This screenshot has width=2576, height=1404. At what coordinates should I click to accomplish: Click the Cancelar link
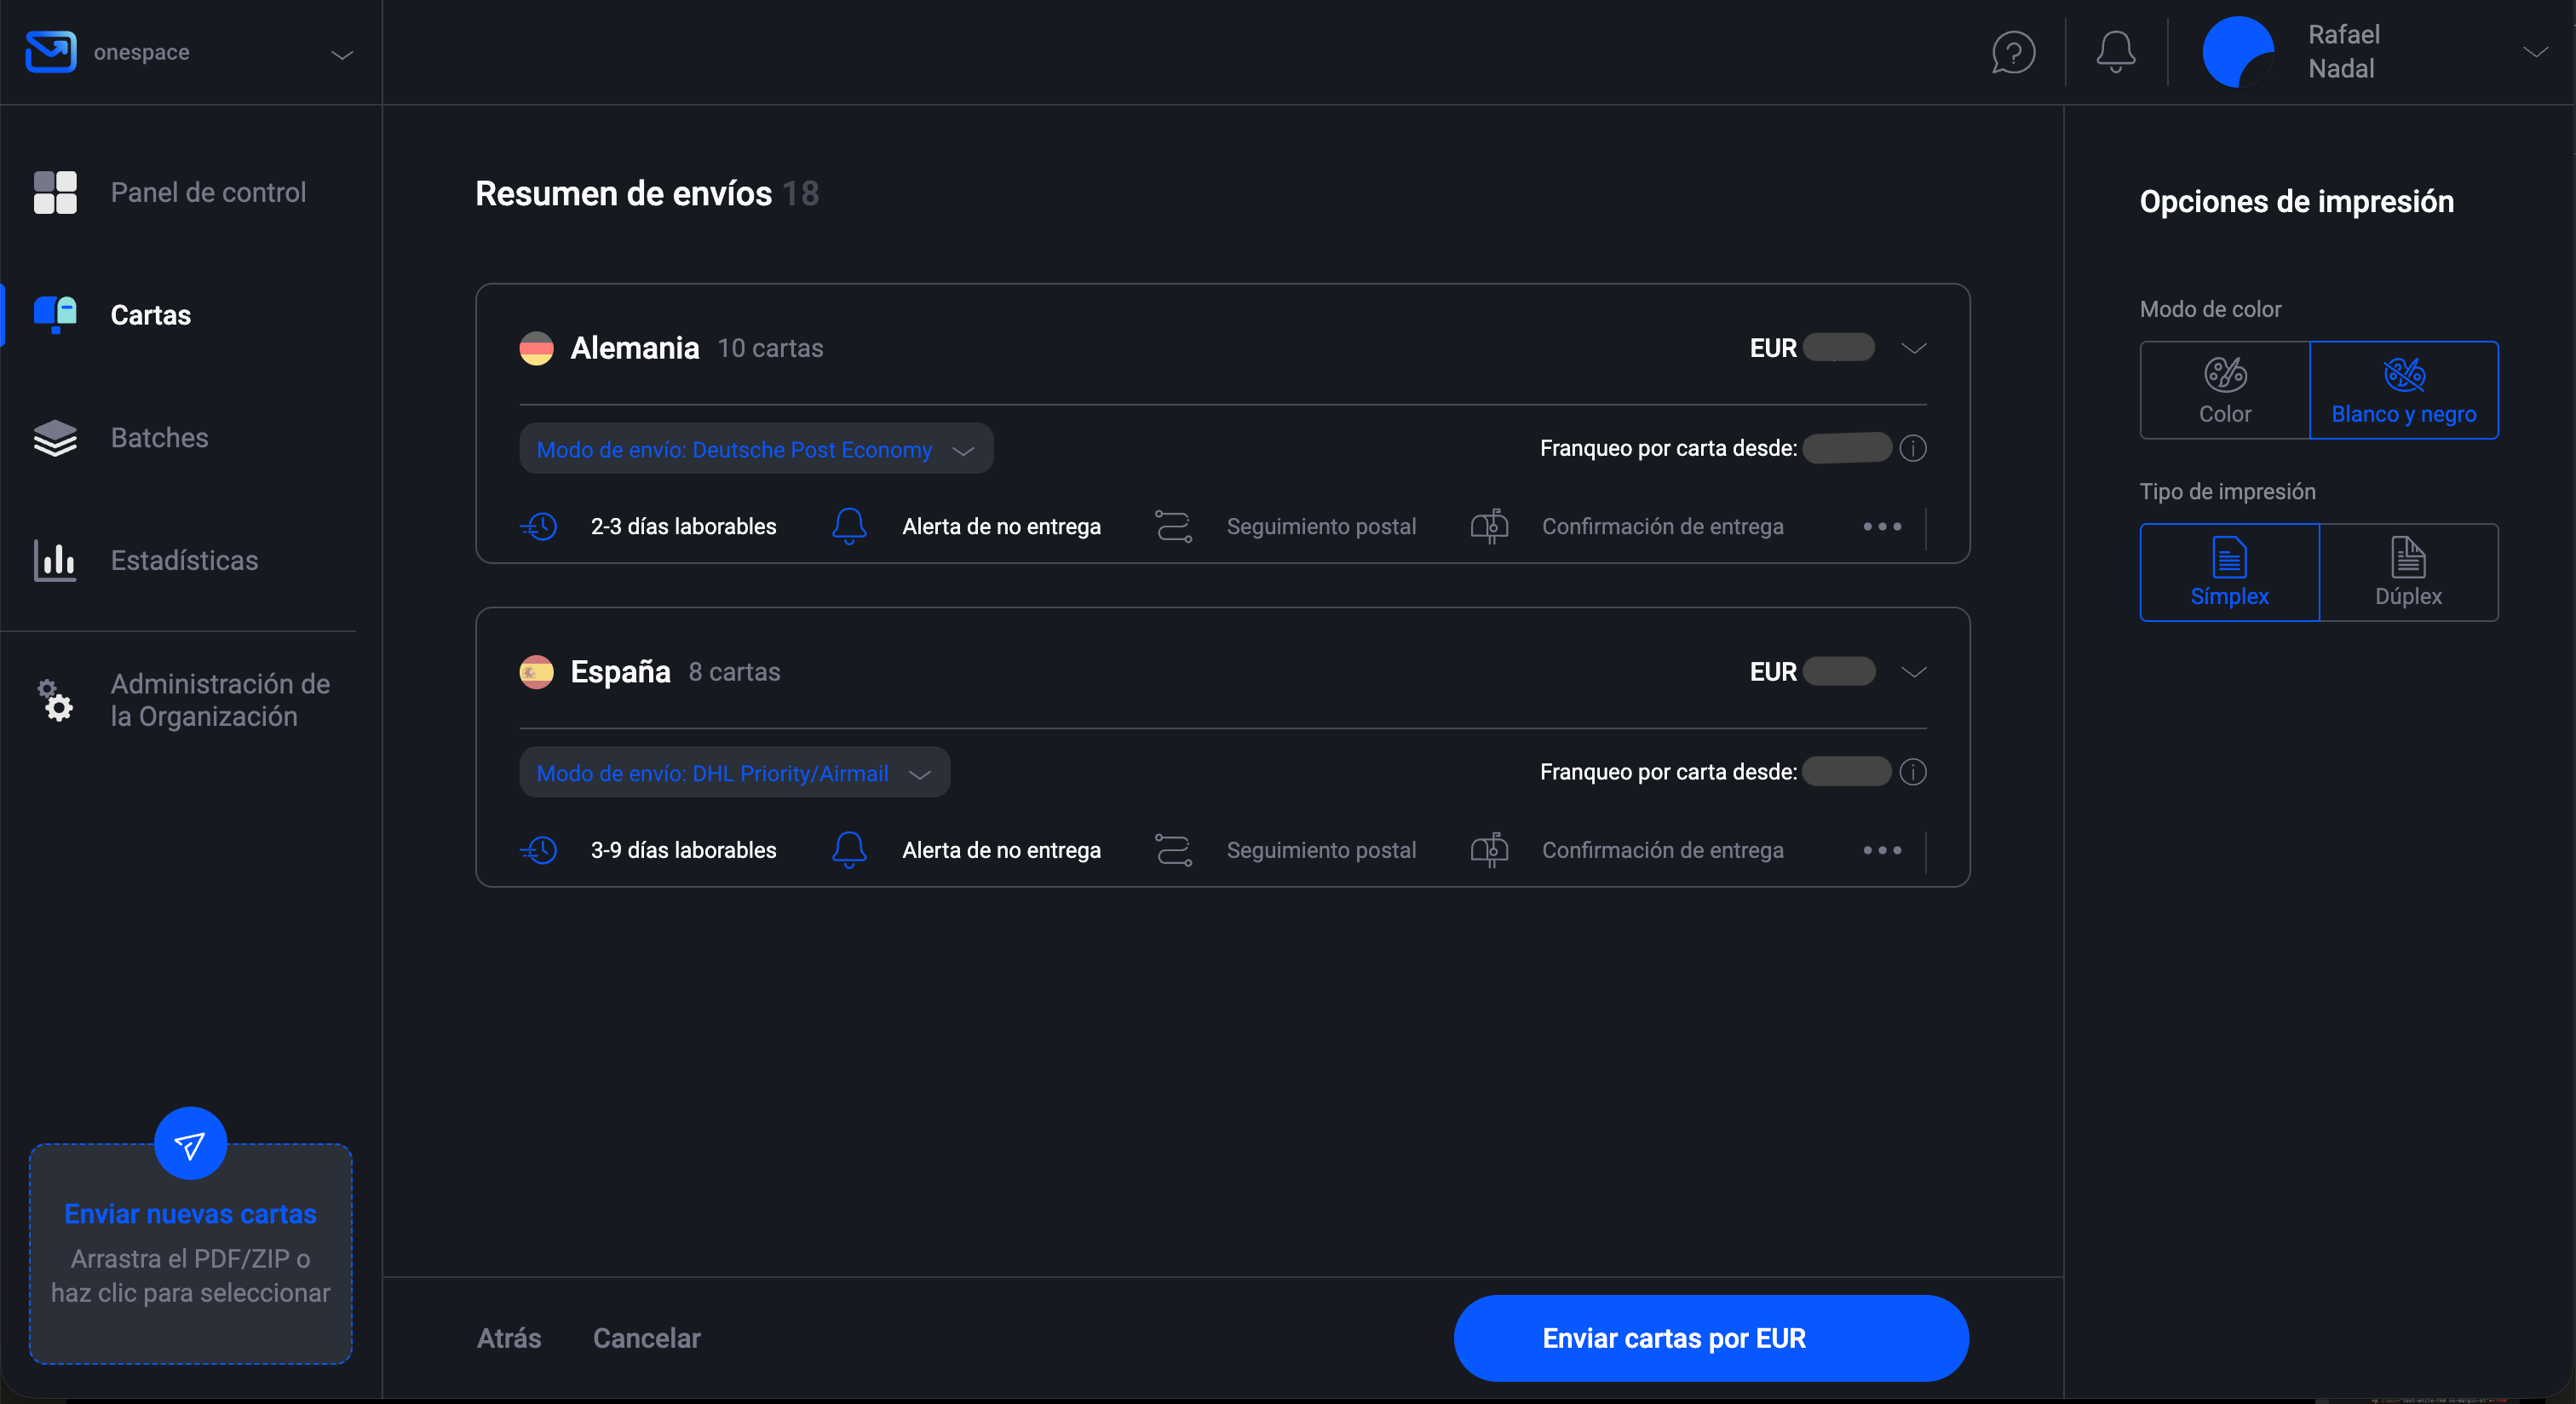(646, 1338)
